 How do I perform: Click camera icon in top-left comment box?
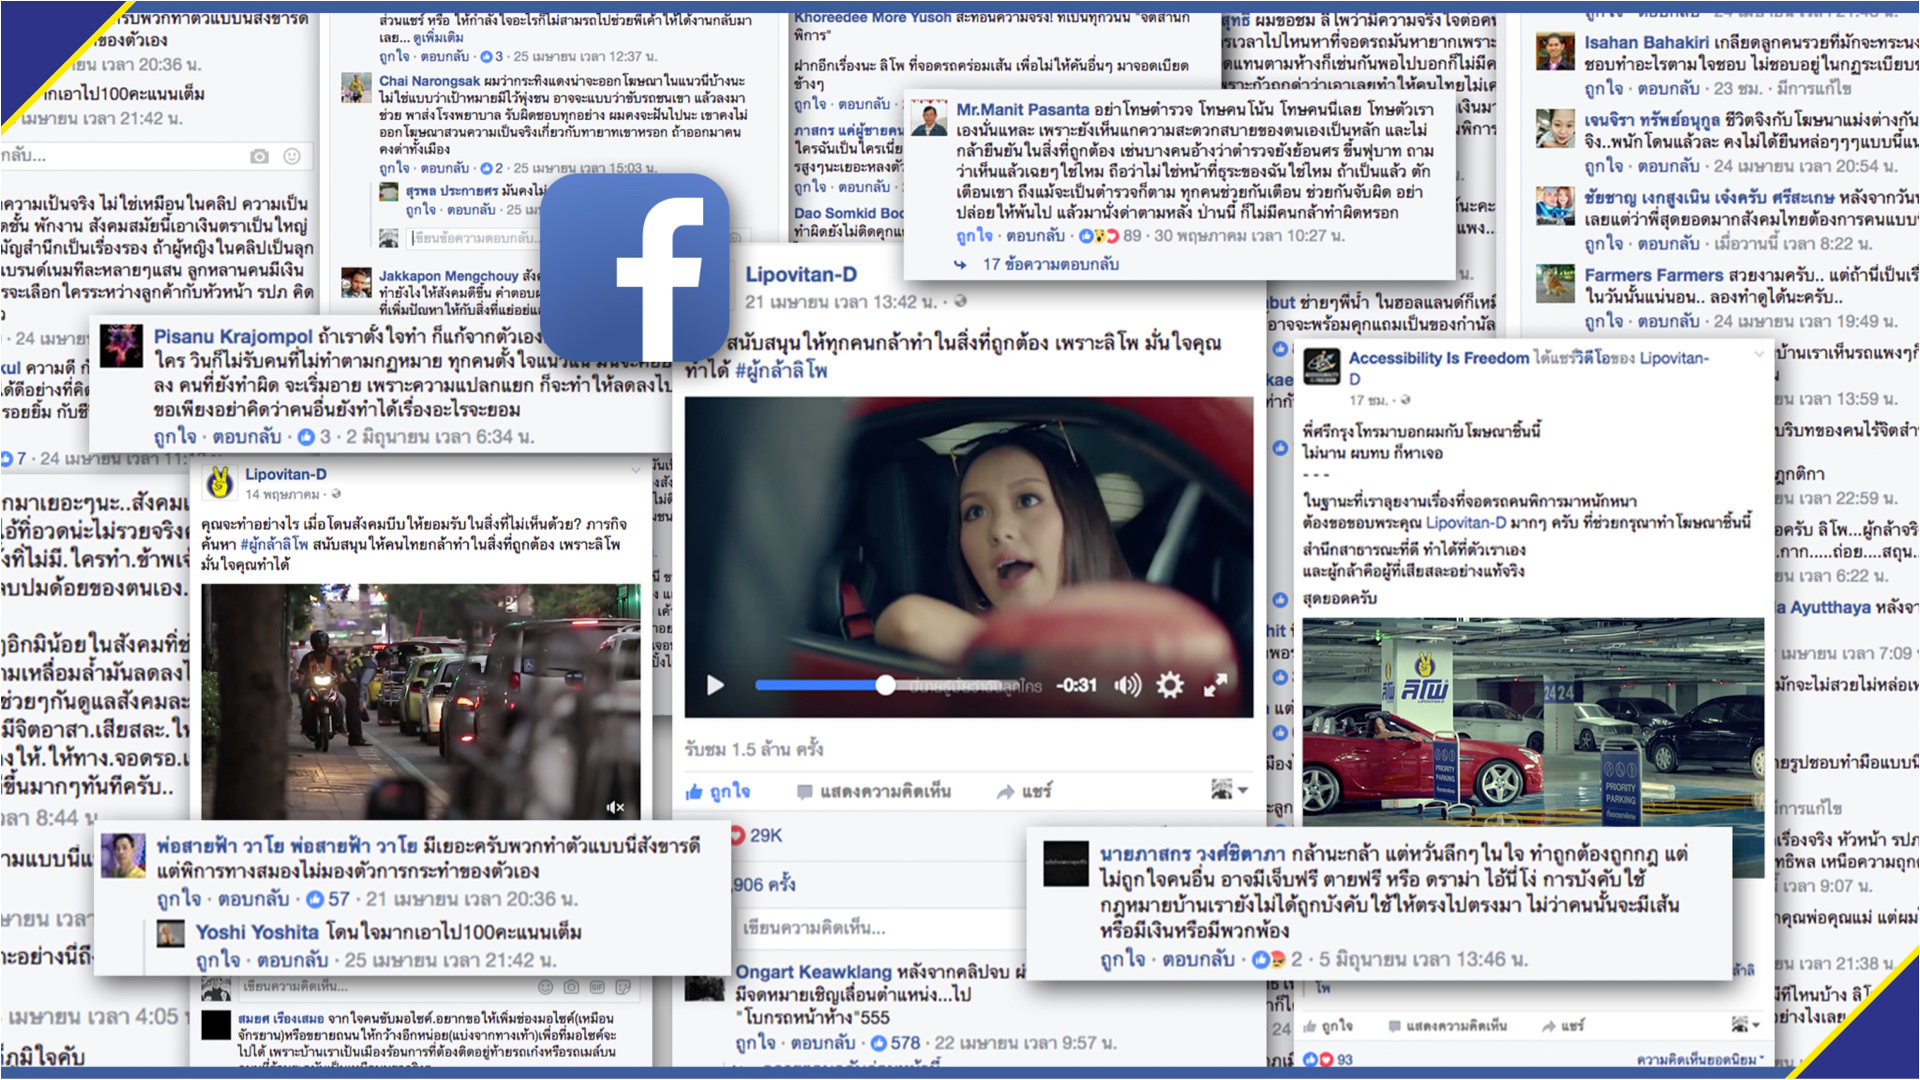click(259, 156)
